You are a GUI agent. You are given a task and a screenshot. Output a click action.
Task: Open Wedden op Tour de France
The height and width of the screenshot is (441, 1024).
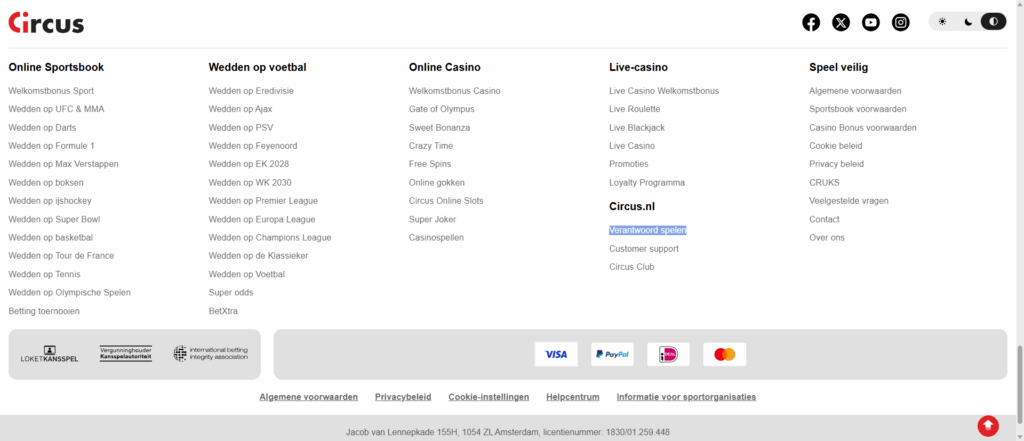[61, 255]
